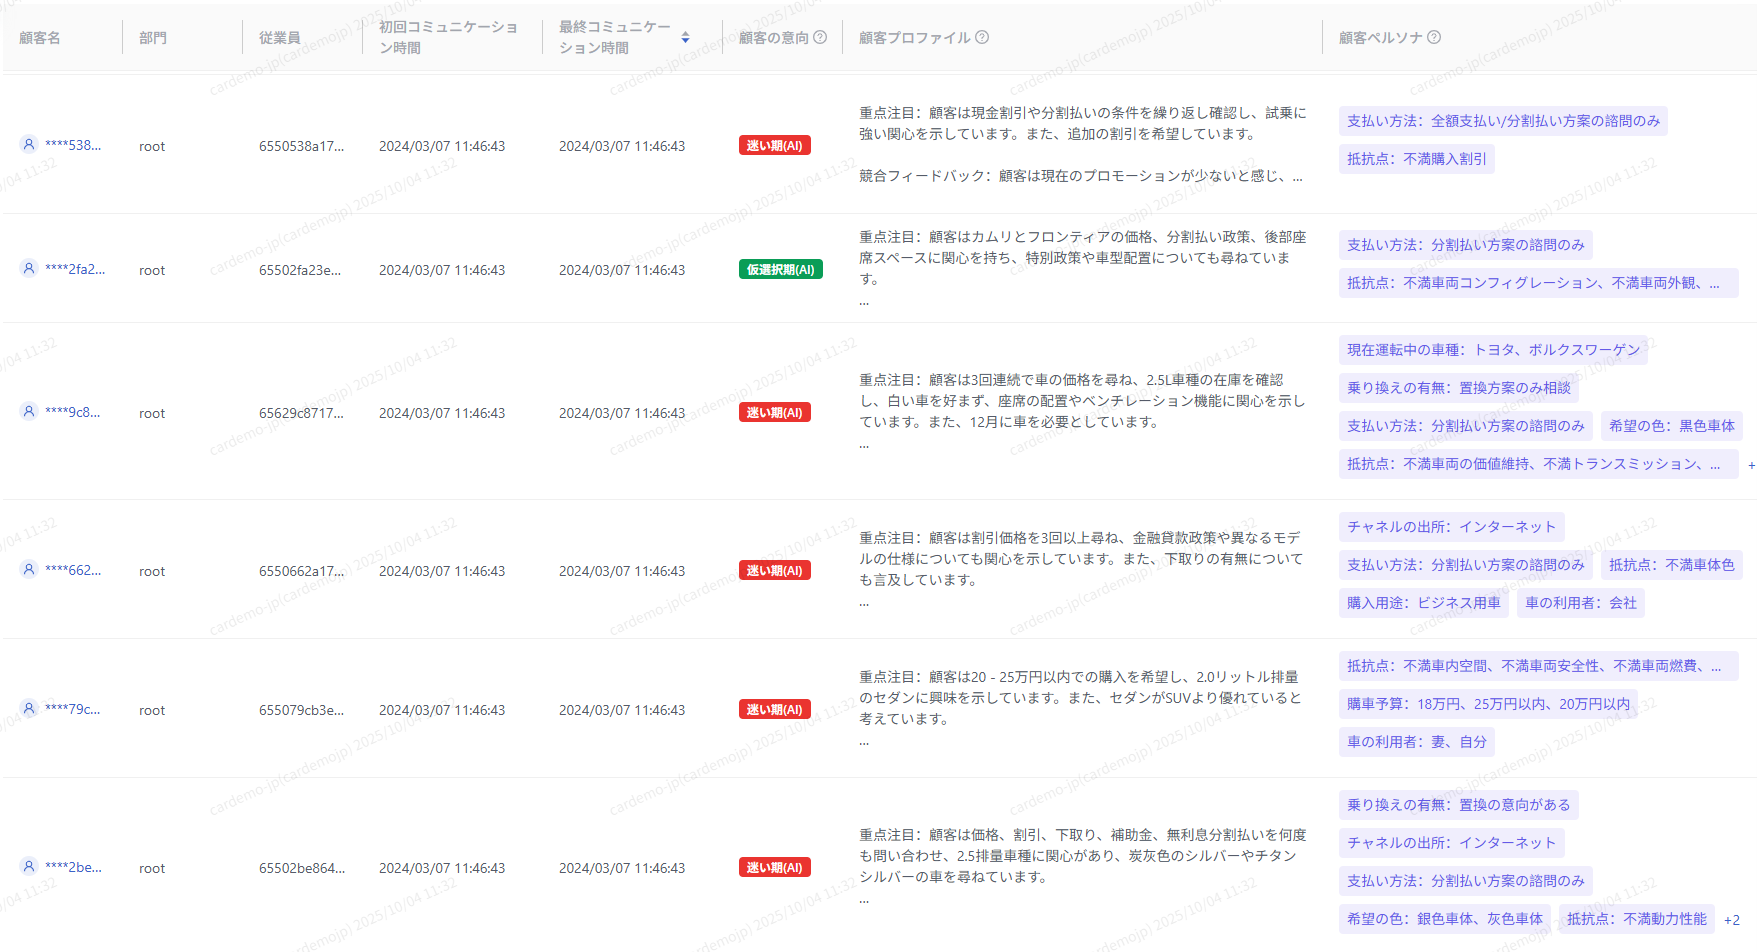Expand the plus indicator in ****9c8 persona row

pos(1751,465)
